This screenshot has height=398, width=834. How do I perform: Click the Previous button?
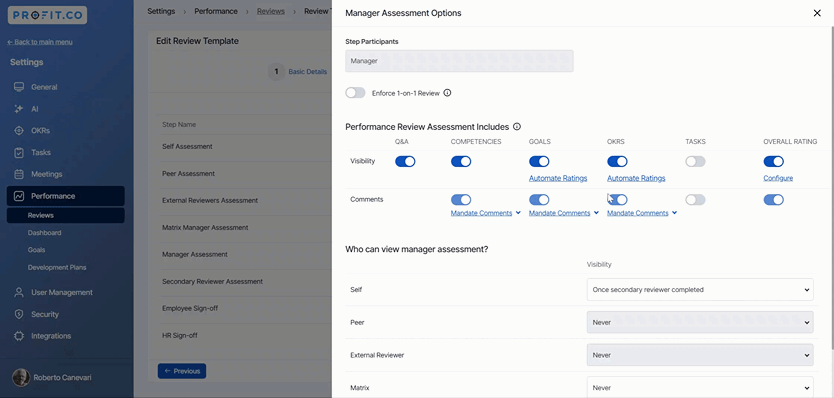point(182,371)
